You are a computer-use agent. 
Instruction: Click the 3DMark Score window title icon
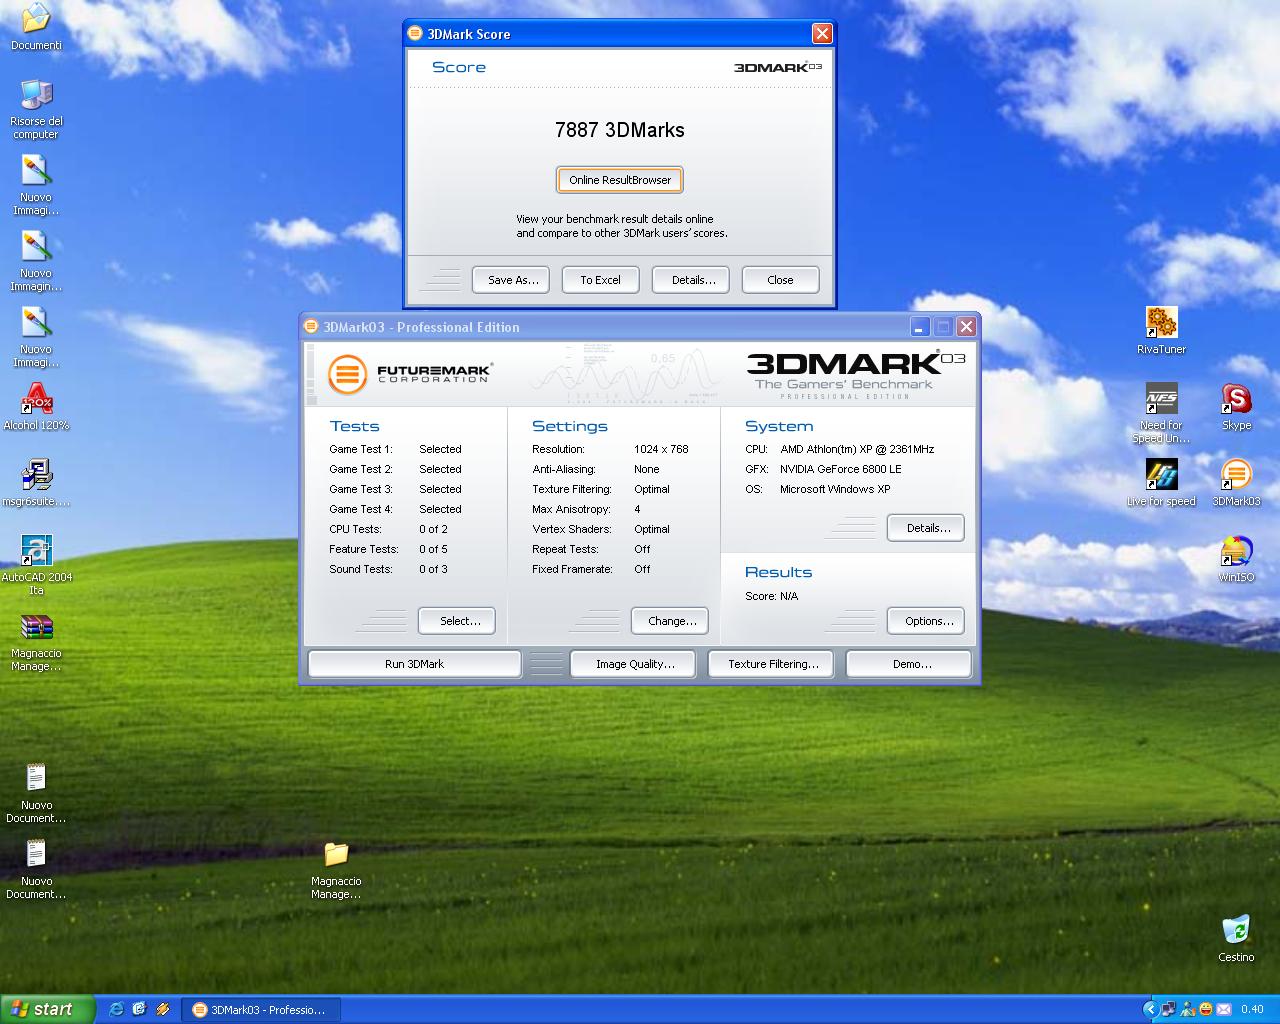[416, 34]
